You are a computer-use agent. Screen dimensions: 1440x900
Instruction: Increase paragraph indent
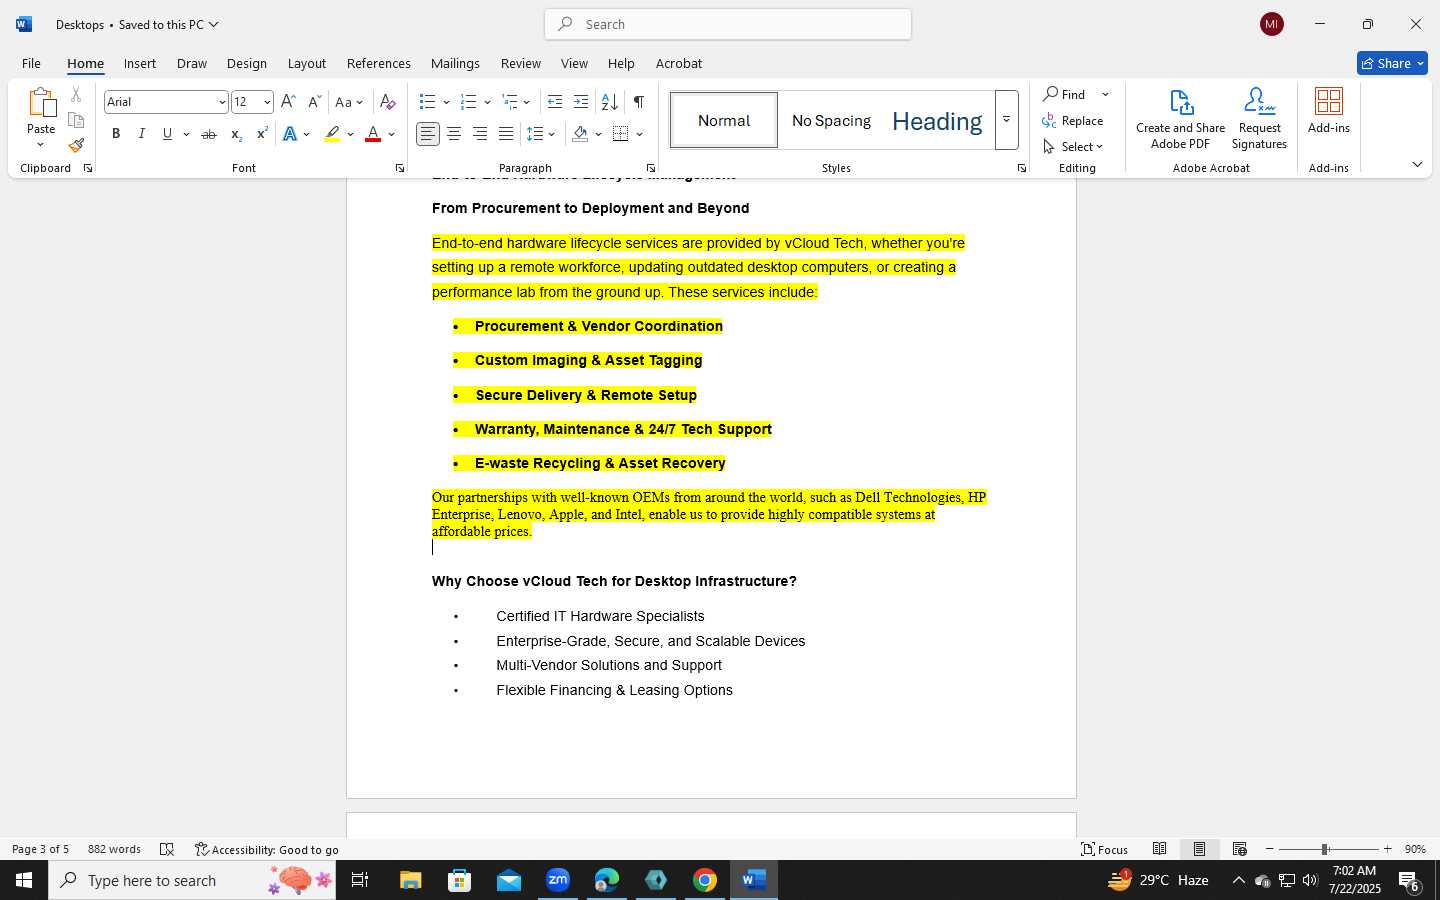[581, 102]
